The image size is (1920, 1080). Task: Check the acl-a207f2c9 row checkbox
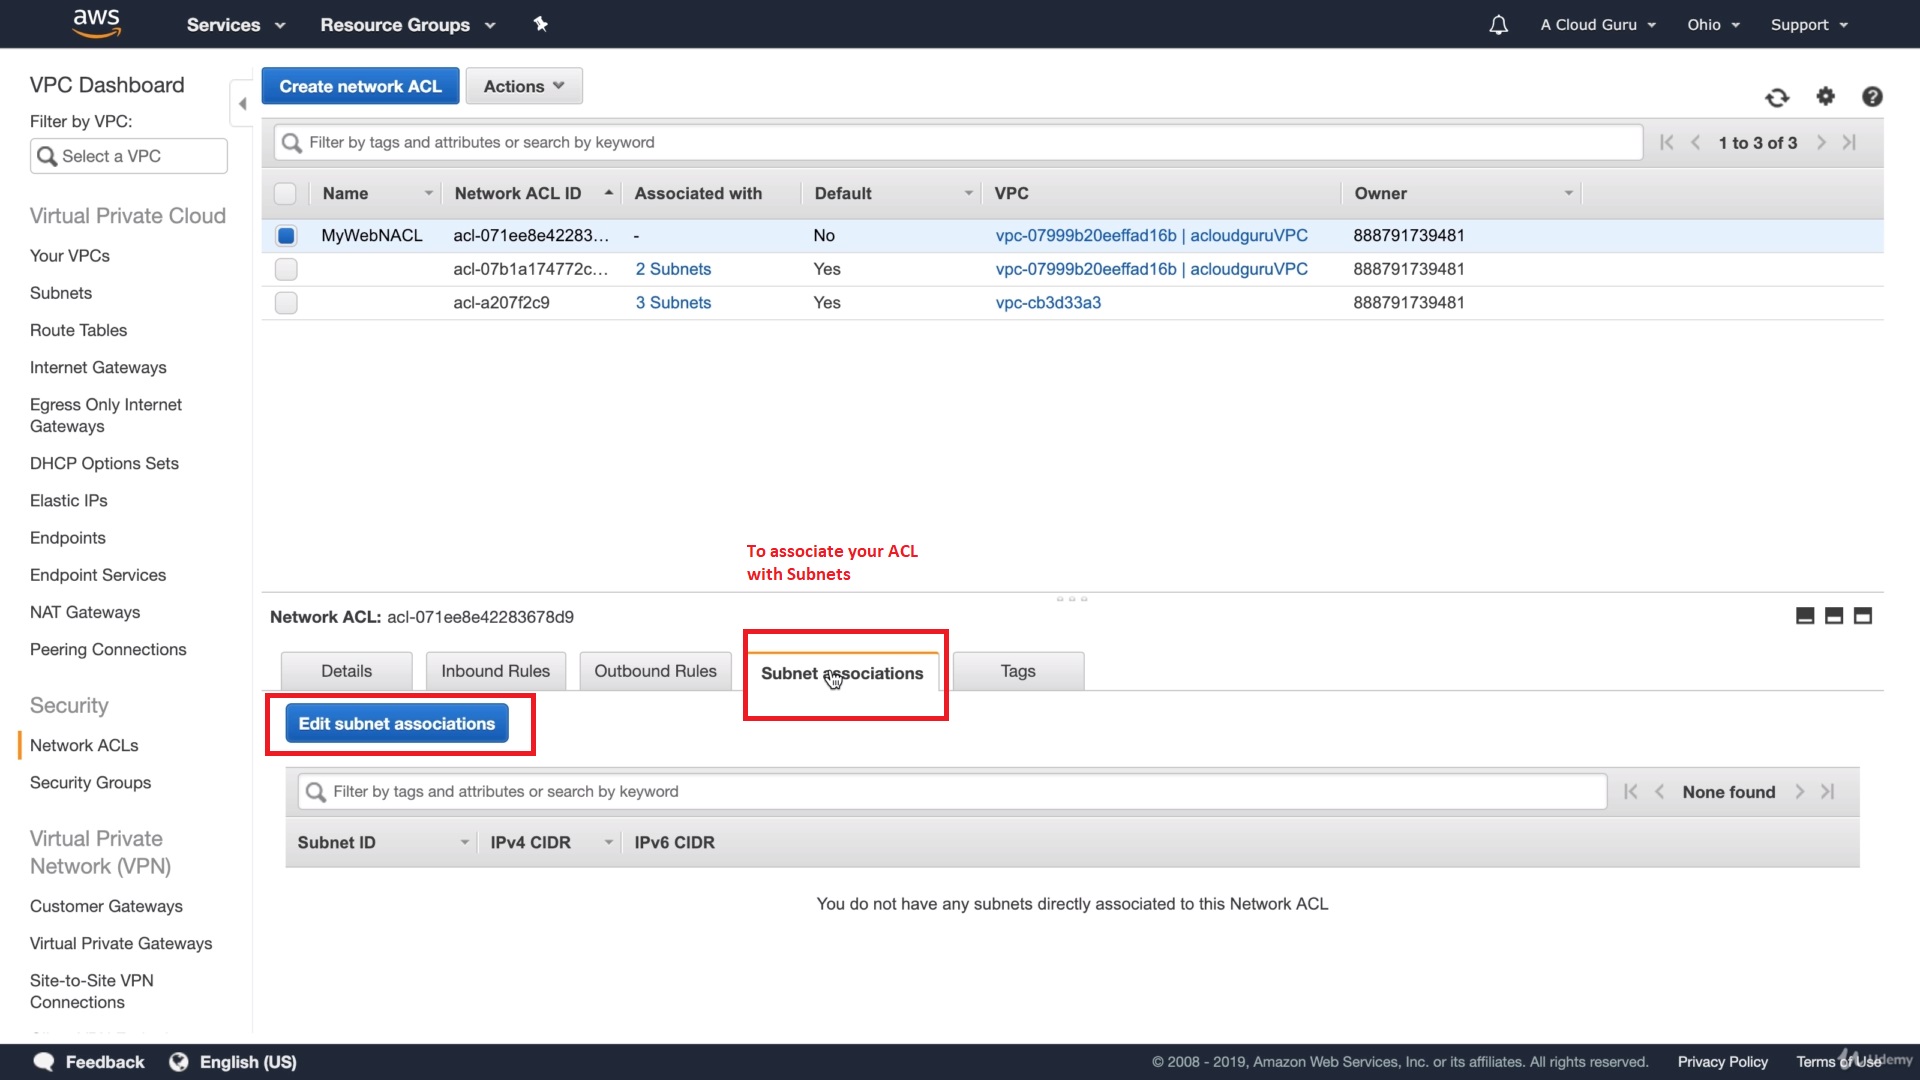pyautogui.click(x=286, y=303)
